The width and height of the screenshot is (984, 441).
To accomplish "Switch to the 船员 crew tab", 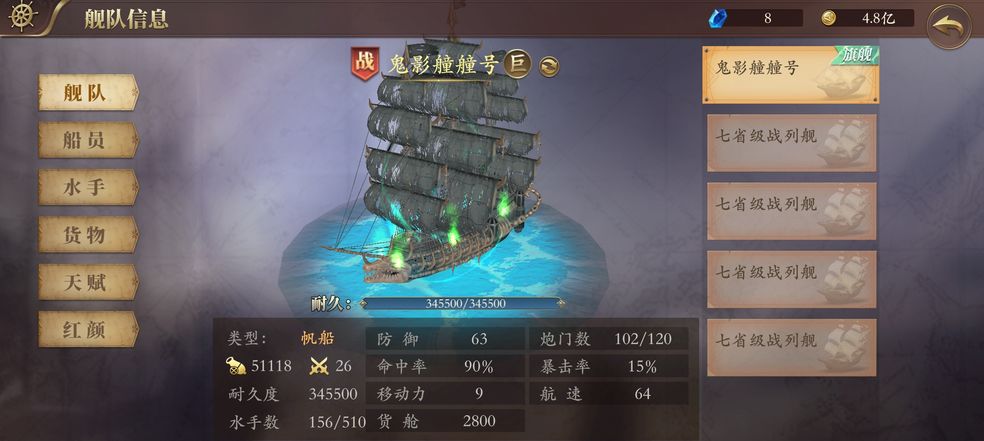I will (x=88, y=140).
